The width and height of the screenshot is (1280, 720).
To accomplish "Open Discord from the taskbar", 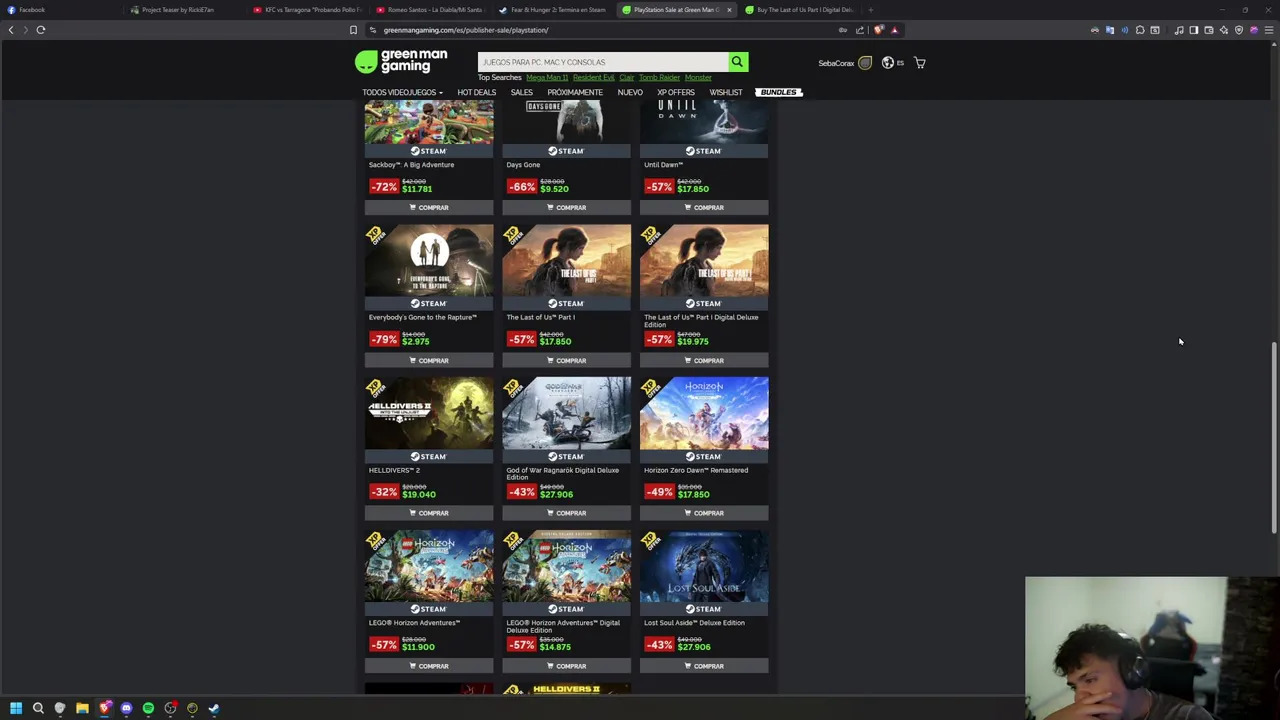I will click(x=126, y=708).
